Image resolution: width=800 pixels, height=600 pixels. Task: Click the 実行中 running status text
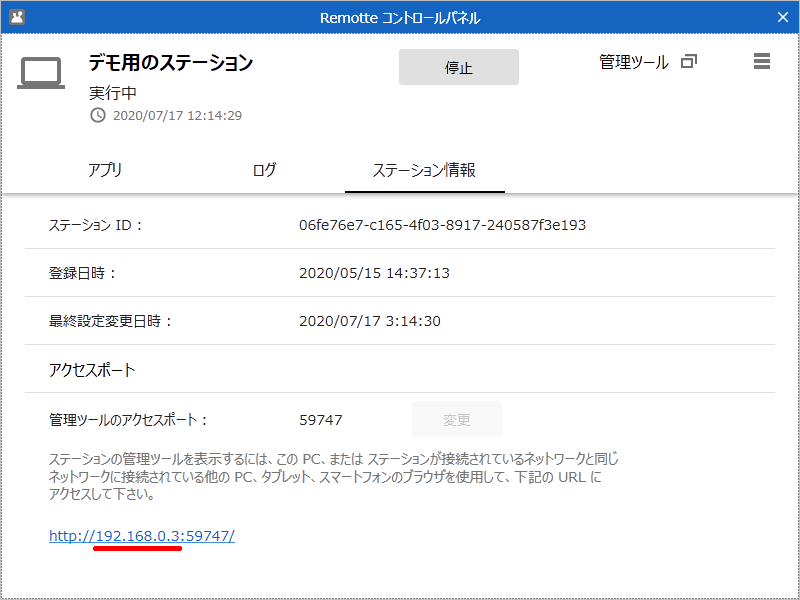click(x=113, y=93)
